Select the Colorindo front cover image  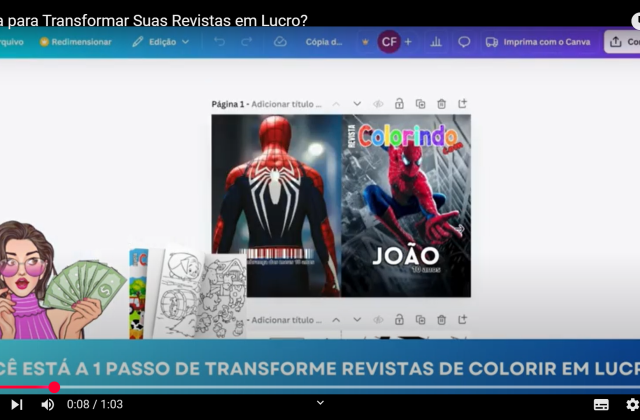(x=406, y=206)
